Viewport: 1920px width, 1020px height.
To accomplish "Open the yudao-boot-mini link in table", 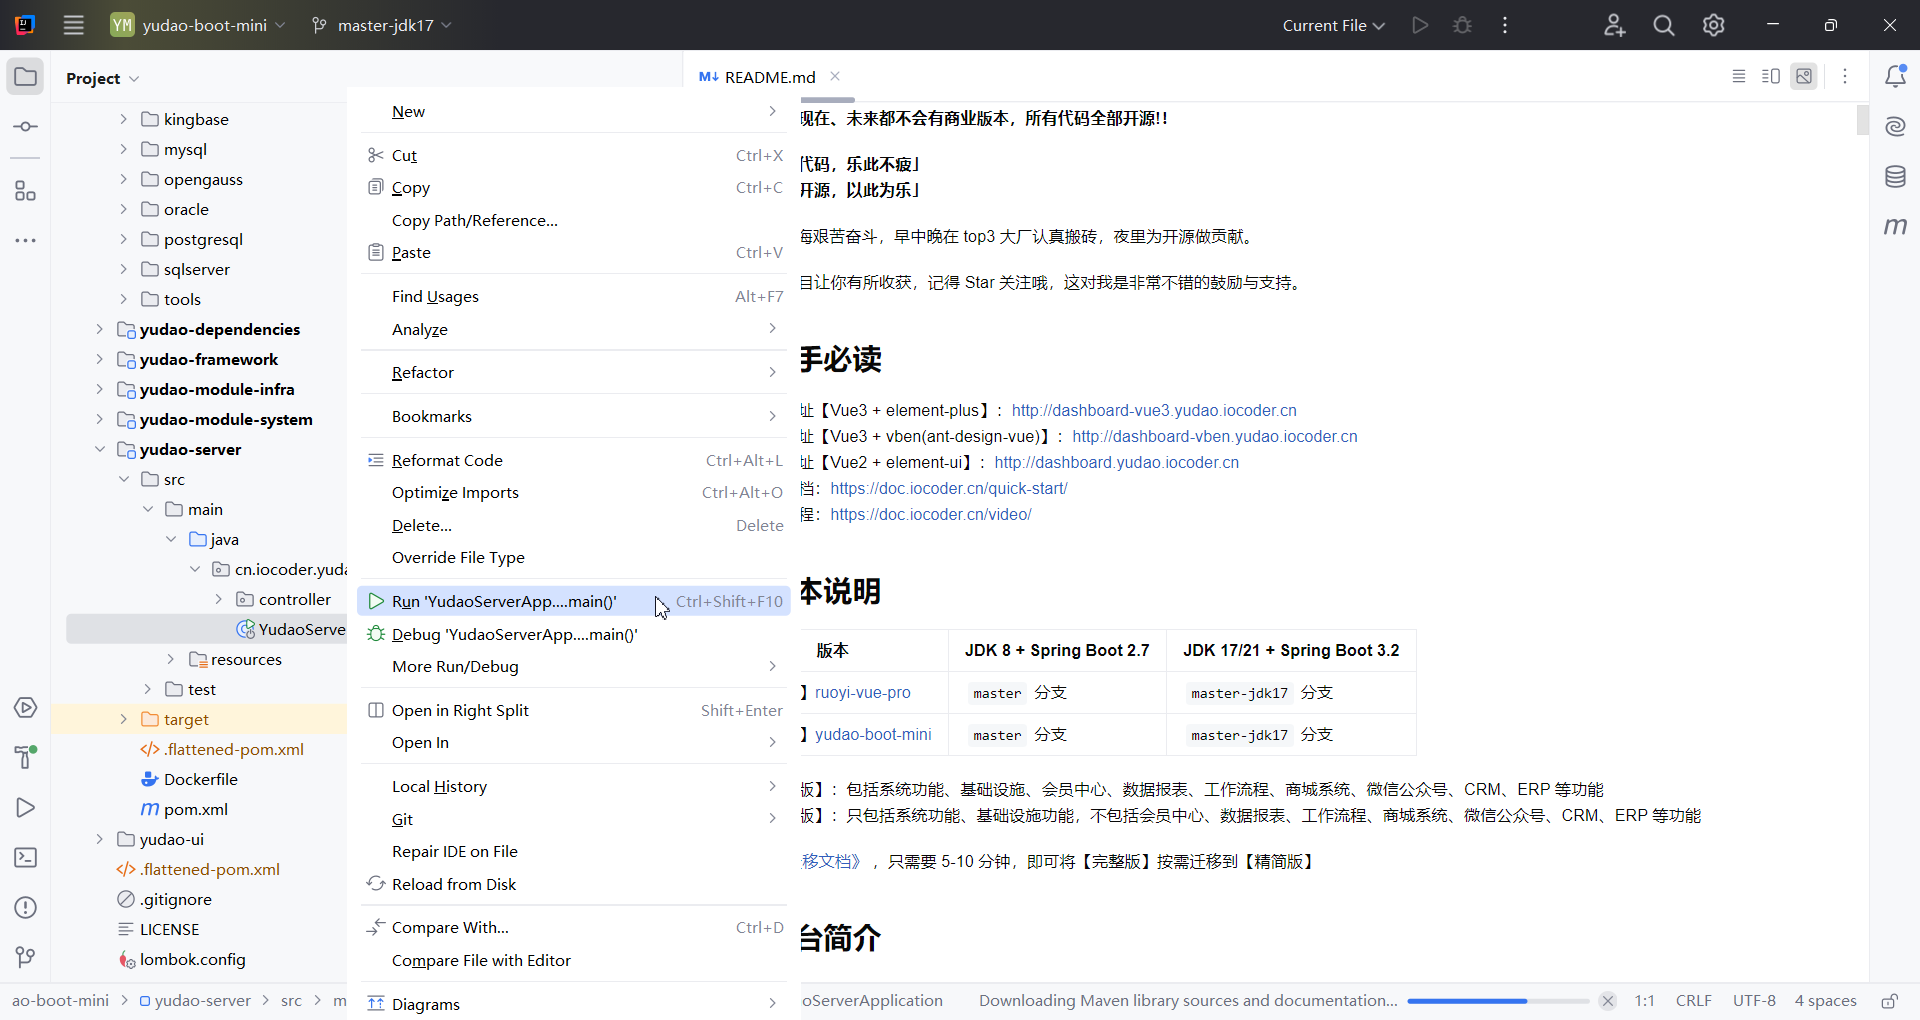I will (x=873, y=734).
